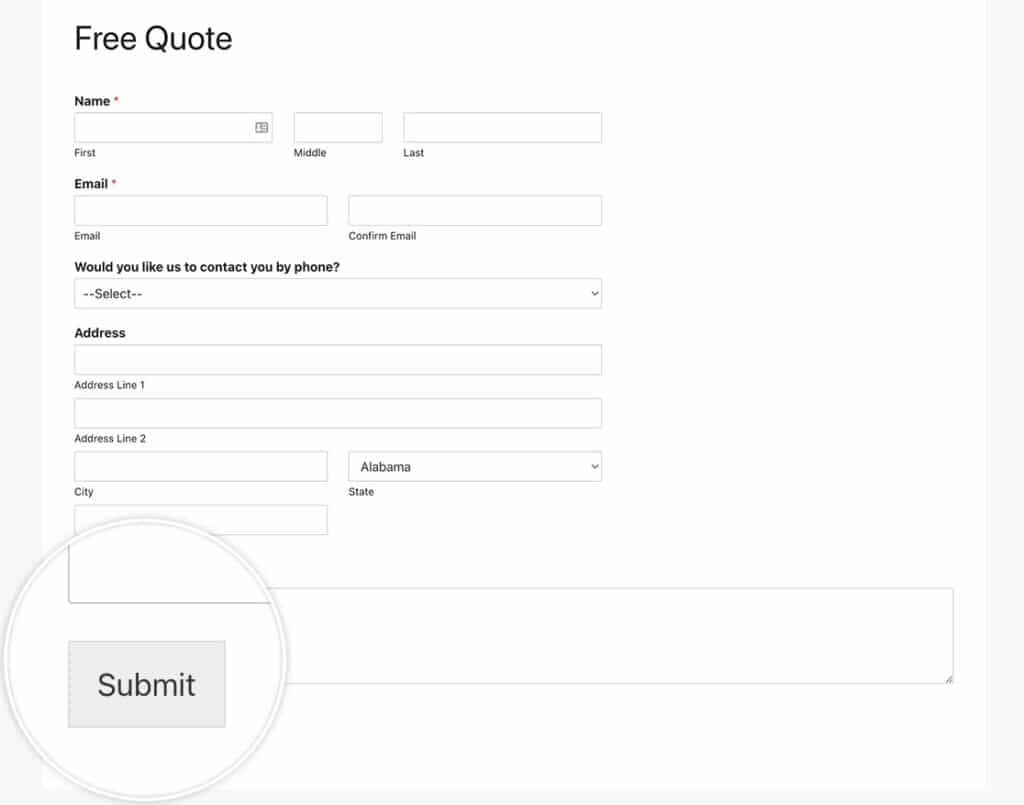
Task: Click the City input field
Action: [200, 467]
